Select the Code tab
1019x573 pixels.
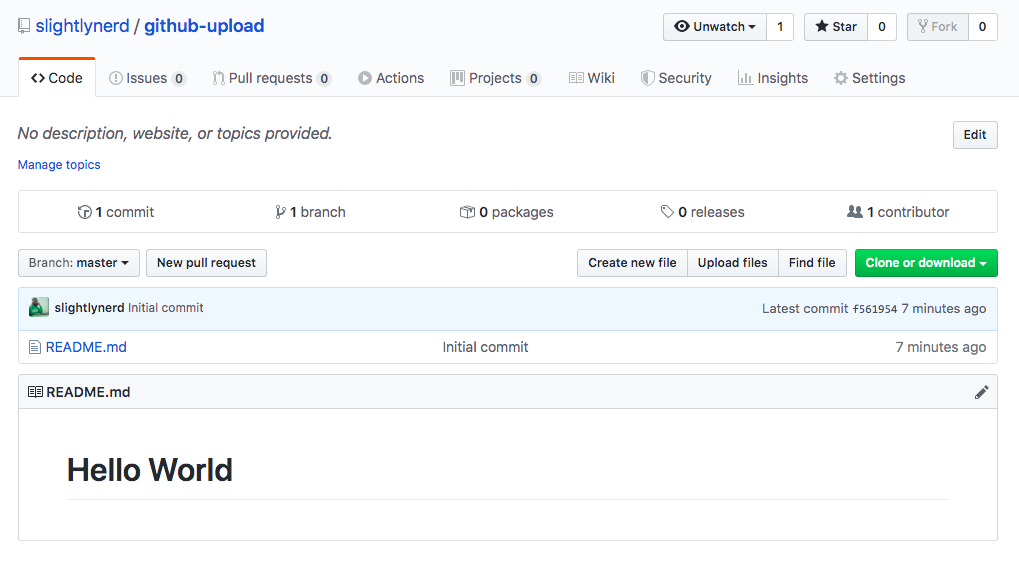57,78
